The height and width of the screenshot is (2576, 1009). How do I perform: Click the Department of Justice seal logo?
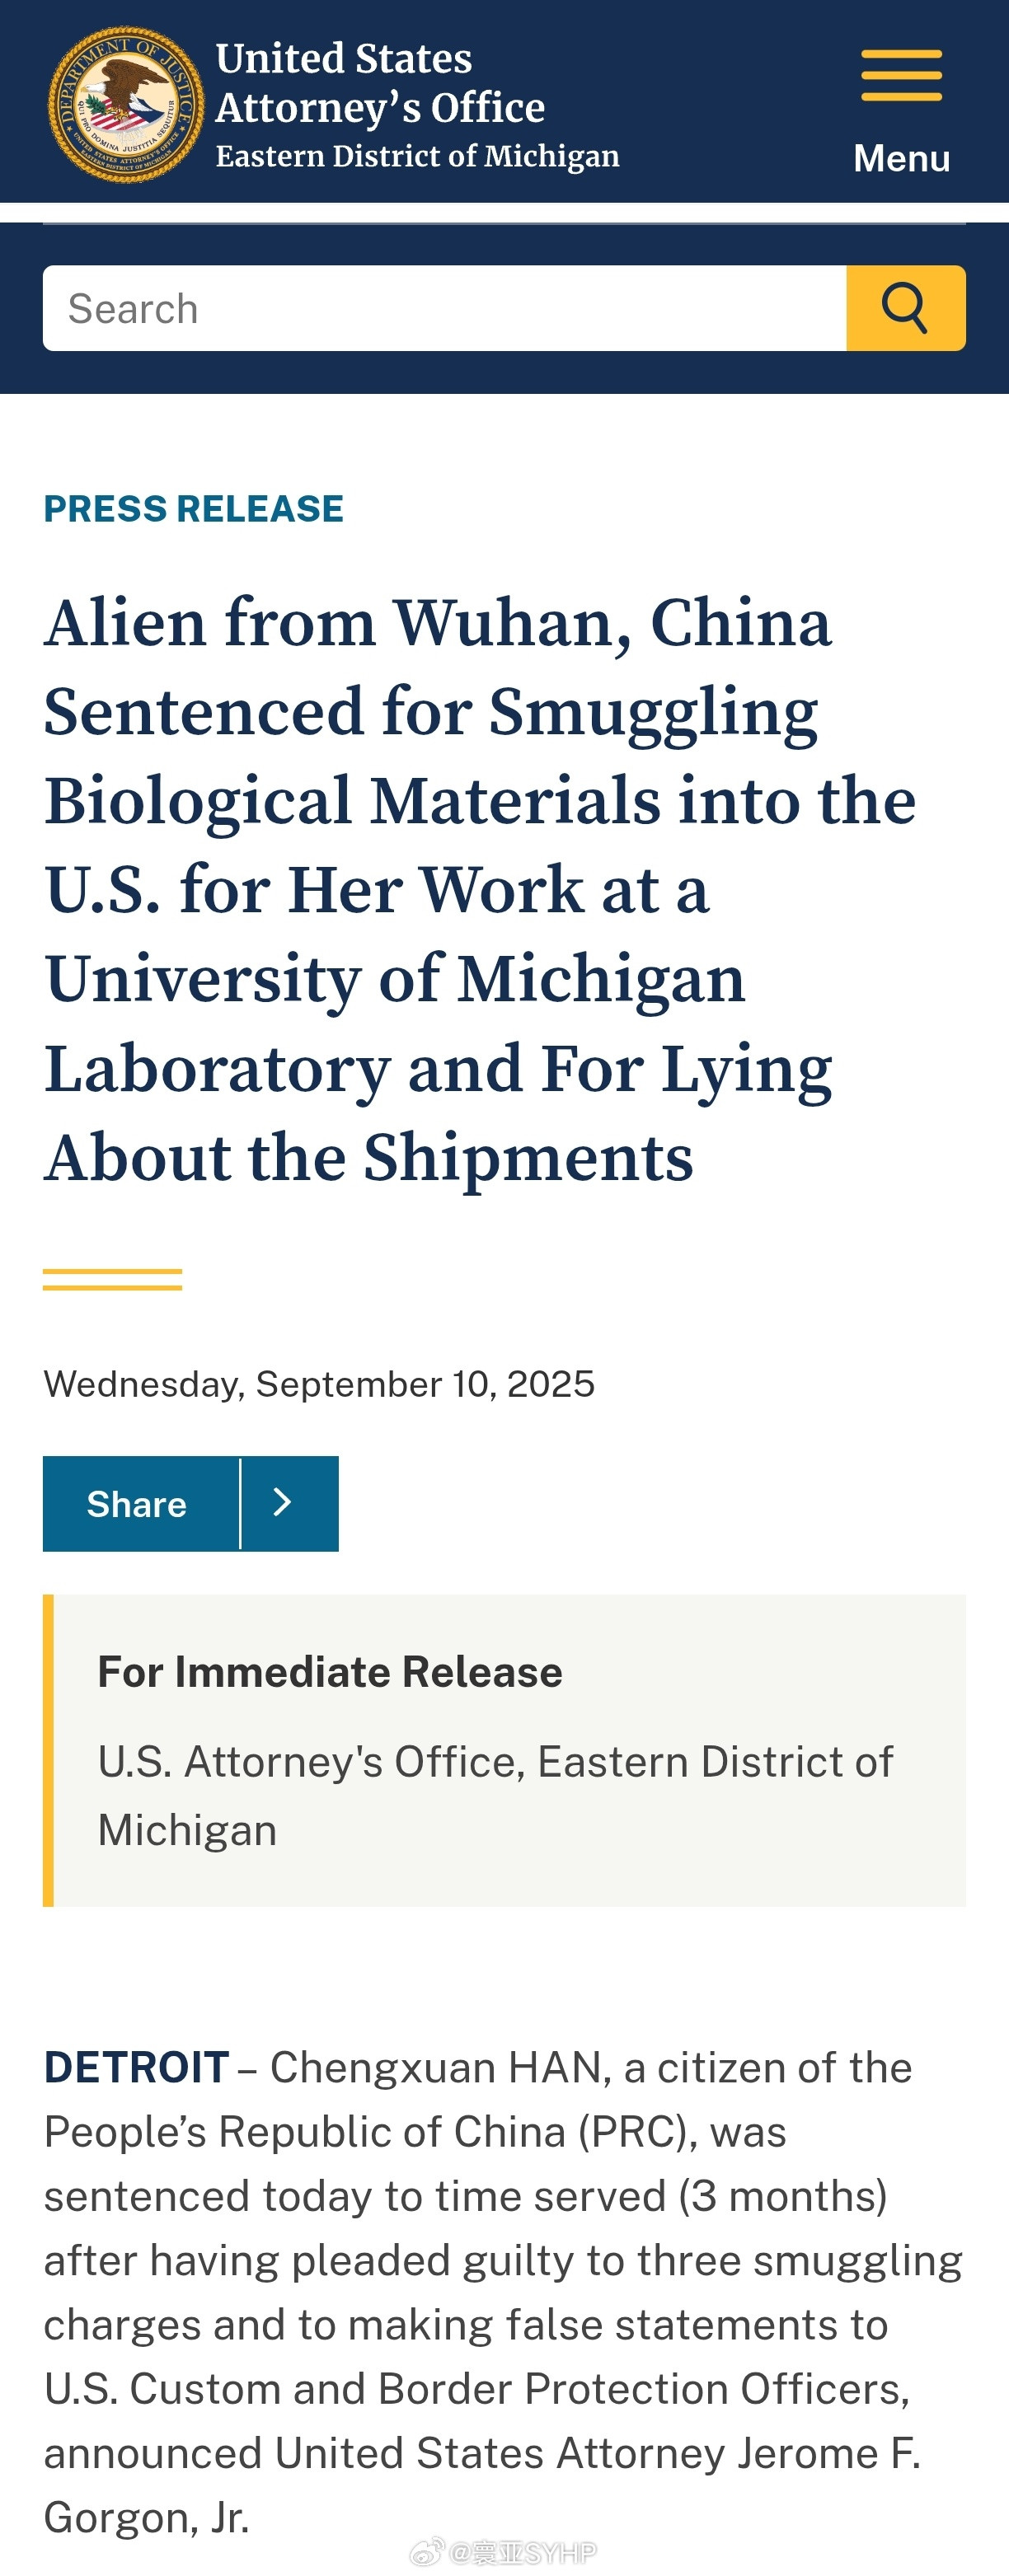pyautogui.click(x=126, y=104)
